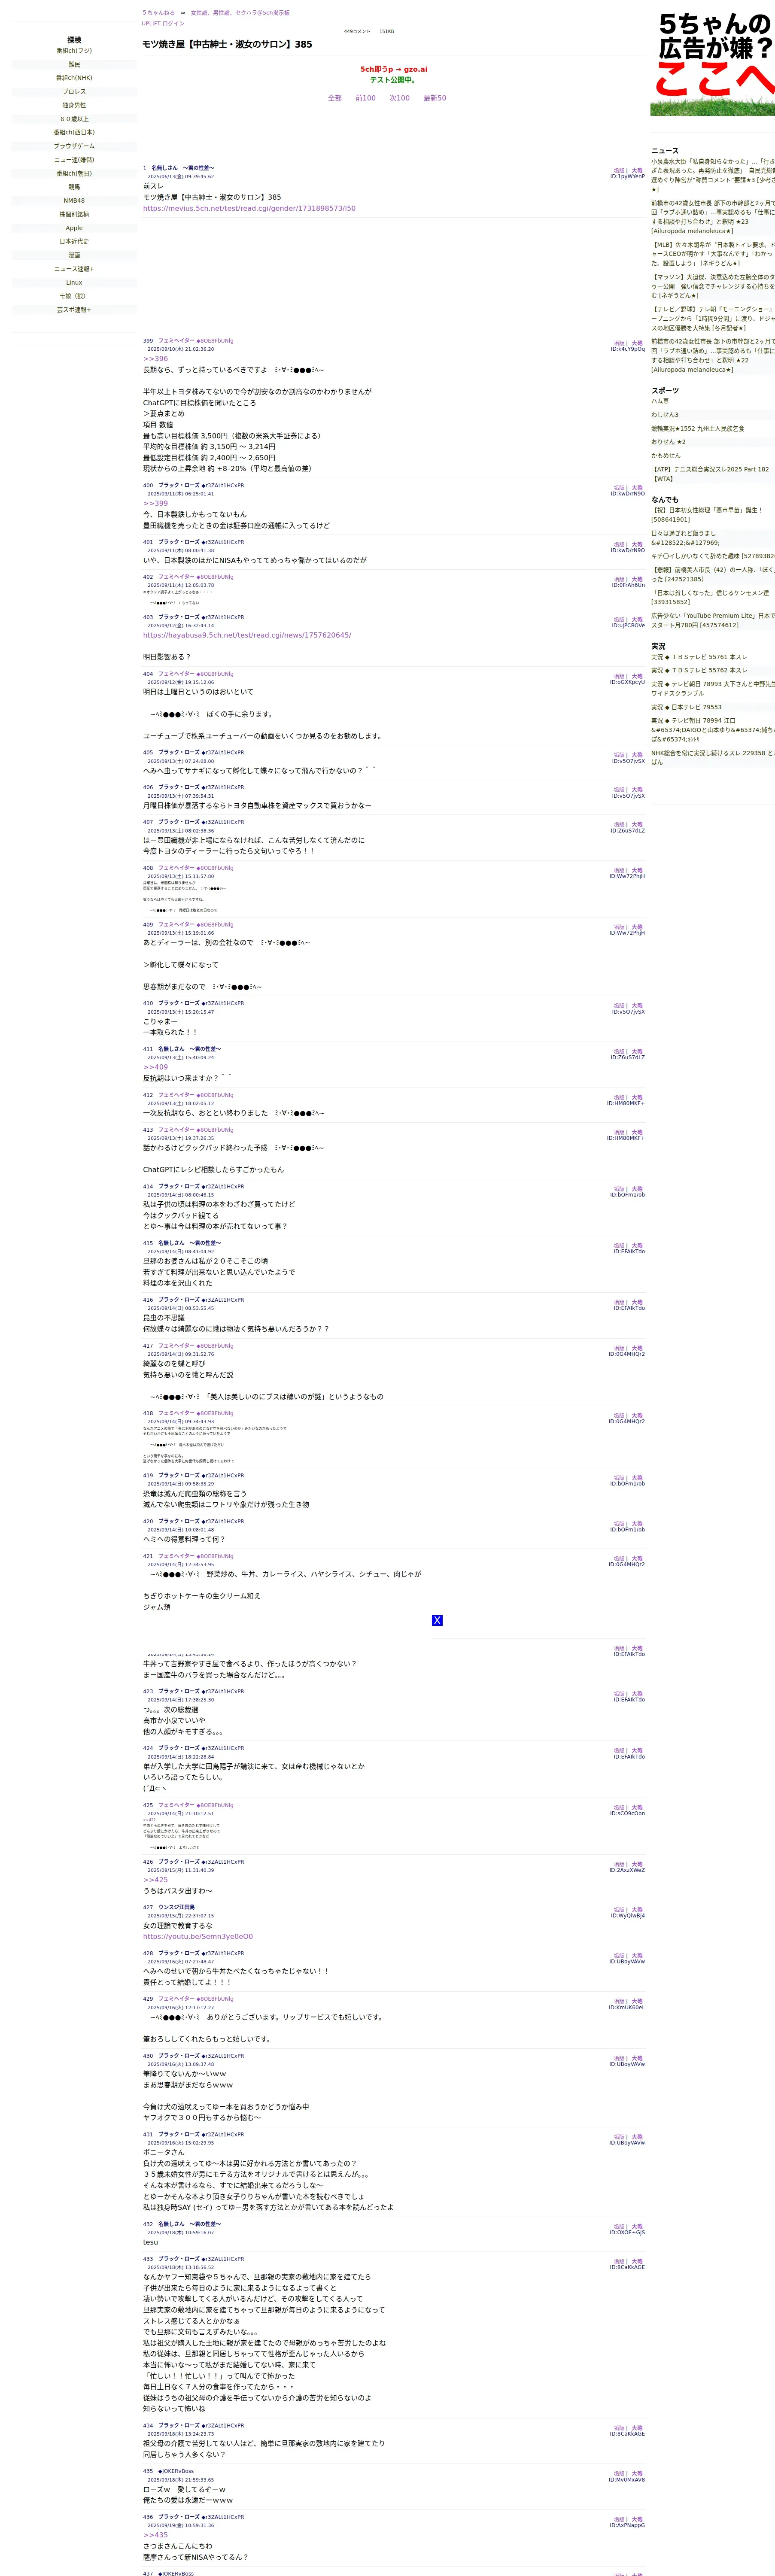
Task: Click the UPLIFT ログイン link
Action: pos(163,23)
